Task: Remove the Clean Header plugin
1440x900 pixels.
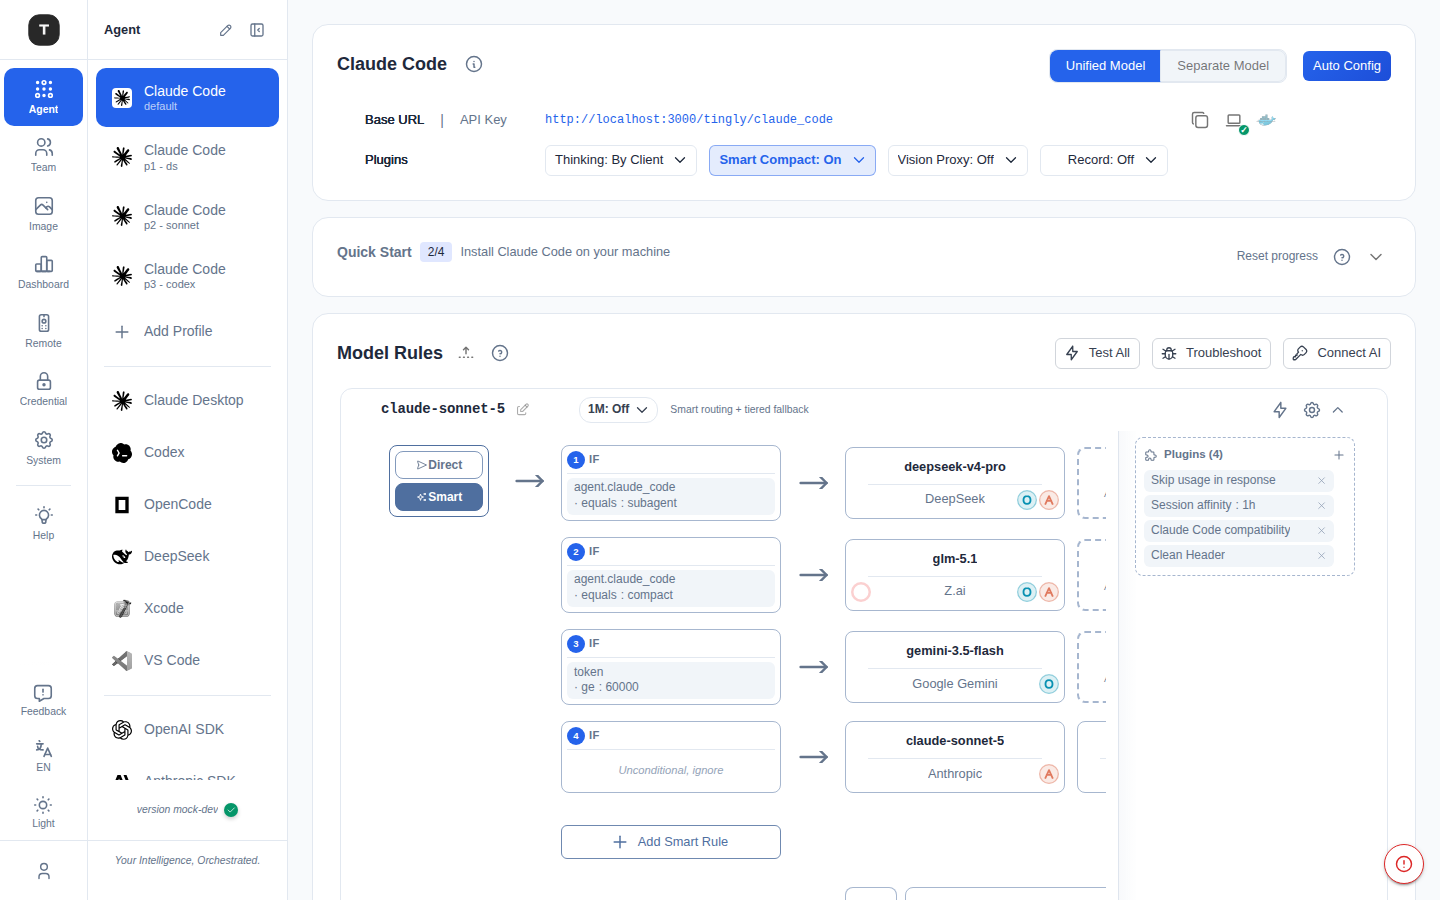Action: pyautogui.click(x=1321, y=555)
